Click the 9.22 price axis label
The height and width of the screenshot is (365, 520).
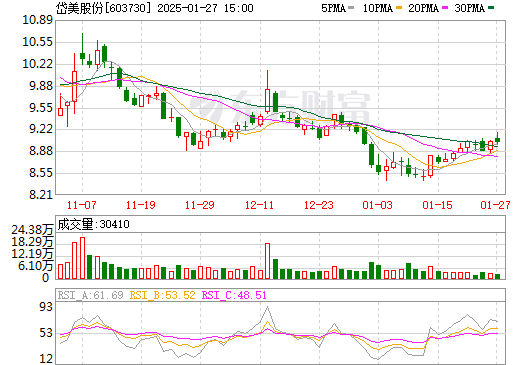tap(41, 129)
